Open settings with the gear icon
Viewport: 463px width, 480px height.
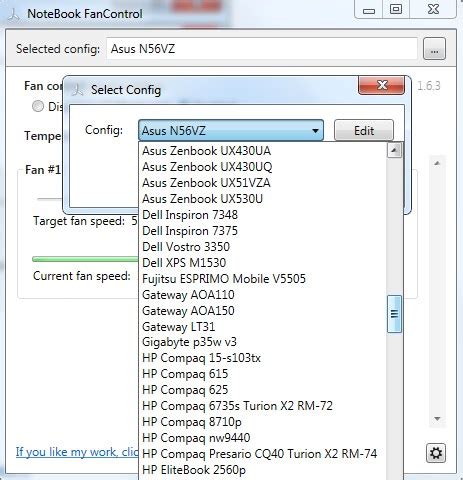[436, 453]
